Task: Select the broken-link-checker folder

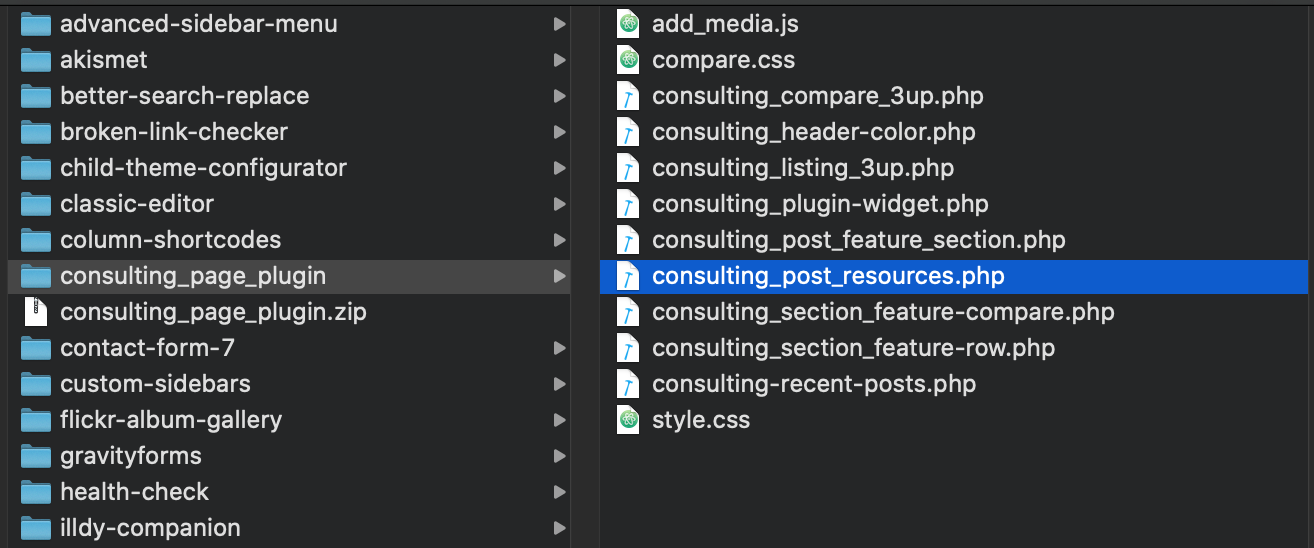Action: 173,132
